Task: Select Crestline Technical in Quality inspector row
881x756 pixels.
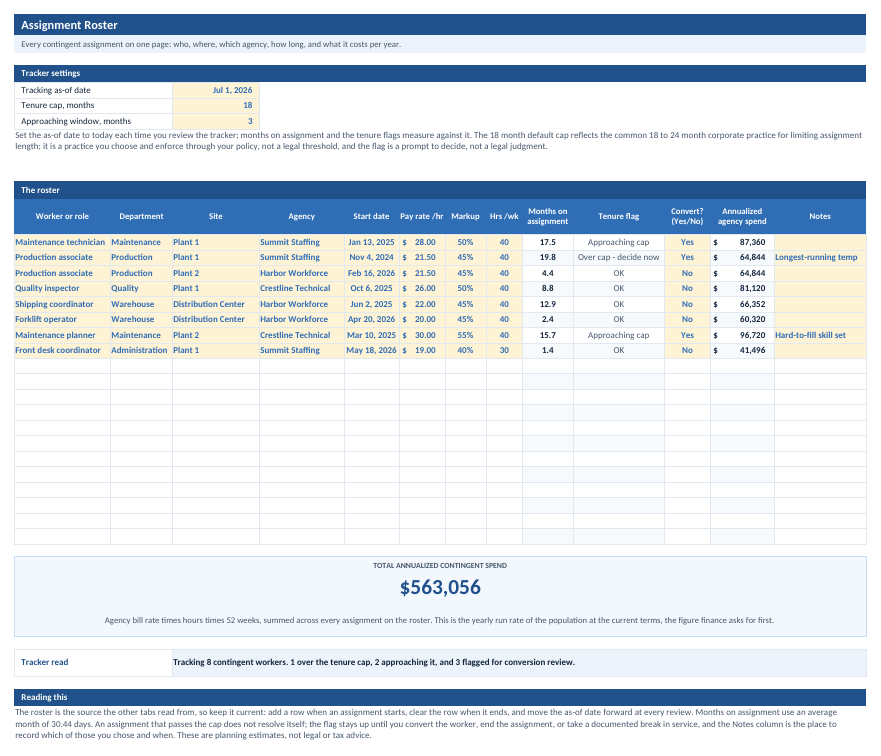Action: coord(302,288)
